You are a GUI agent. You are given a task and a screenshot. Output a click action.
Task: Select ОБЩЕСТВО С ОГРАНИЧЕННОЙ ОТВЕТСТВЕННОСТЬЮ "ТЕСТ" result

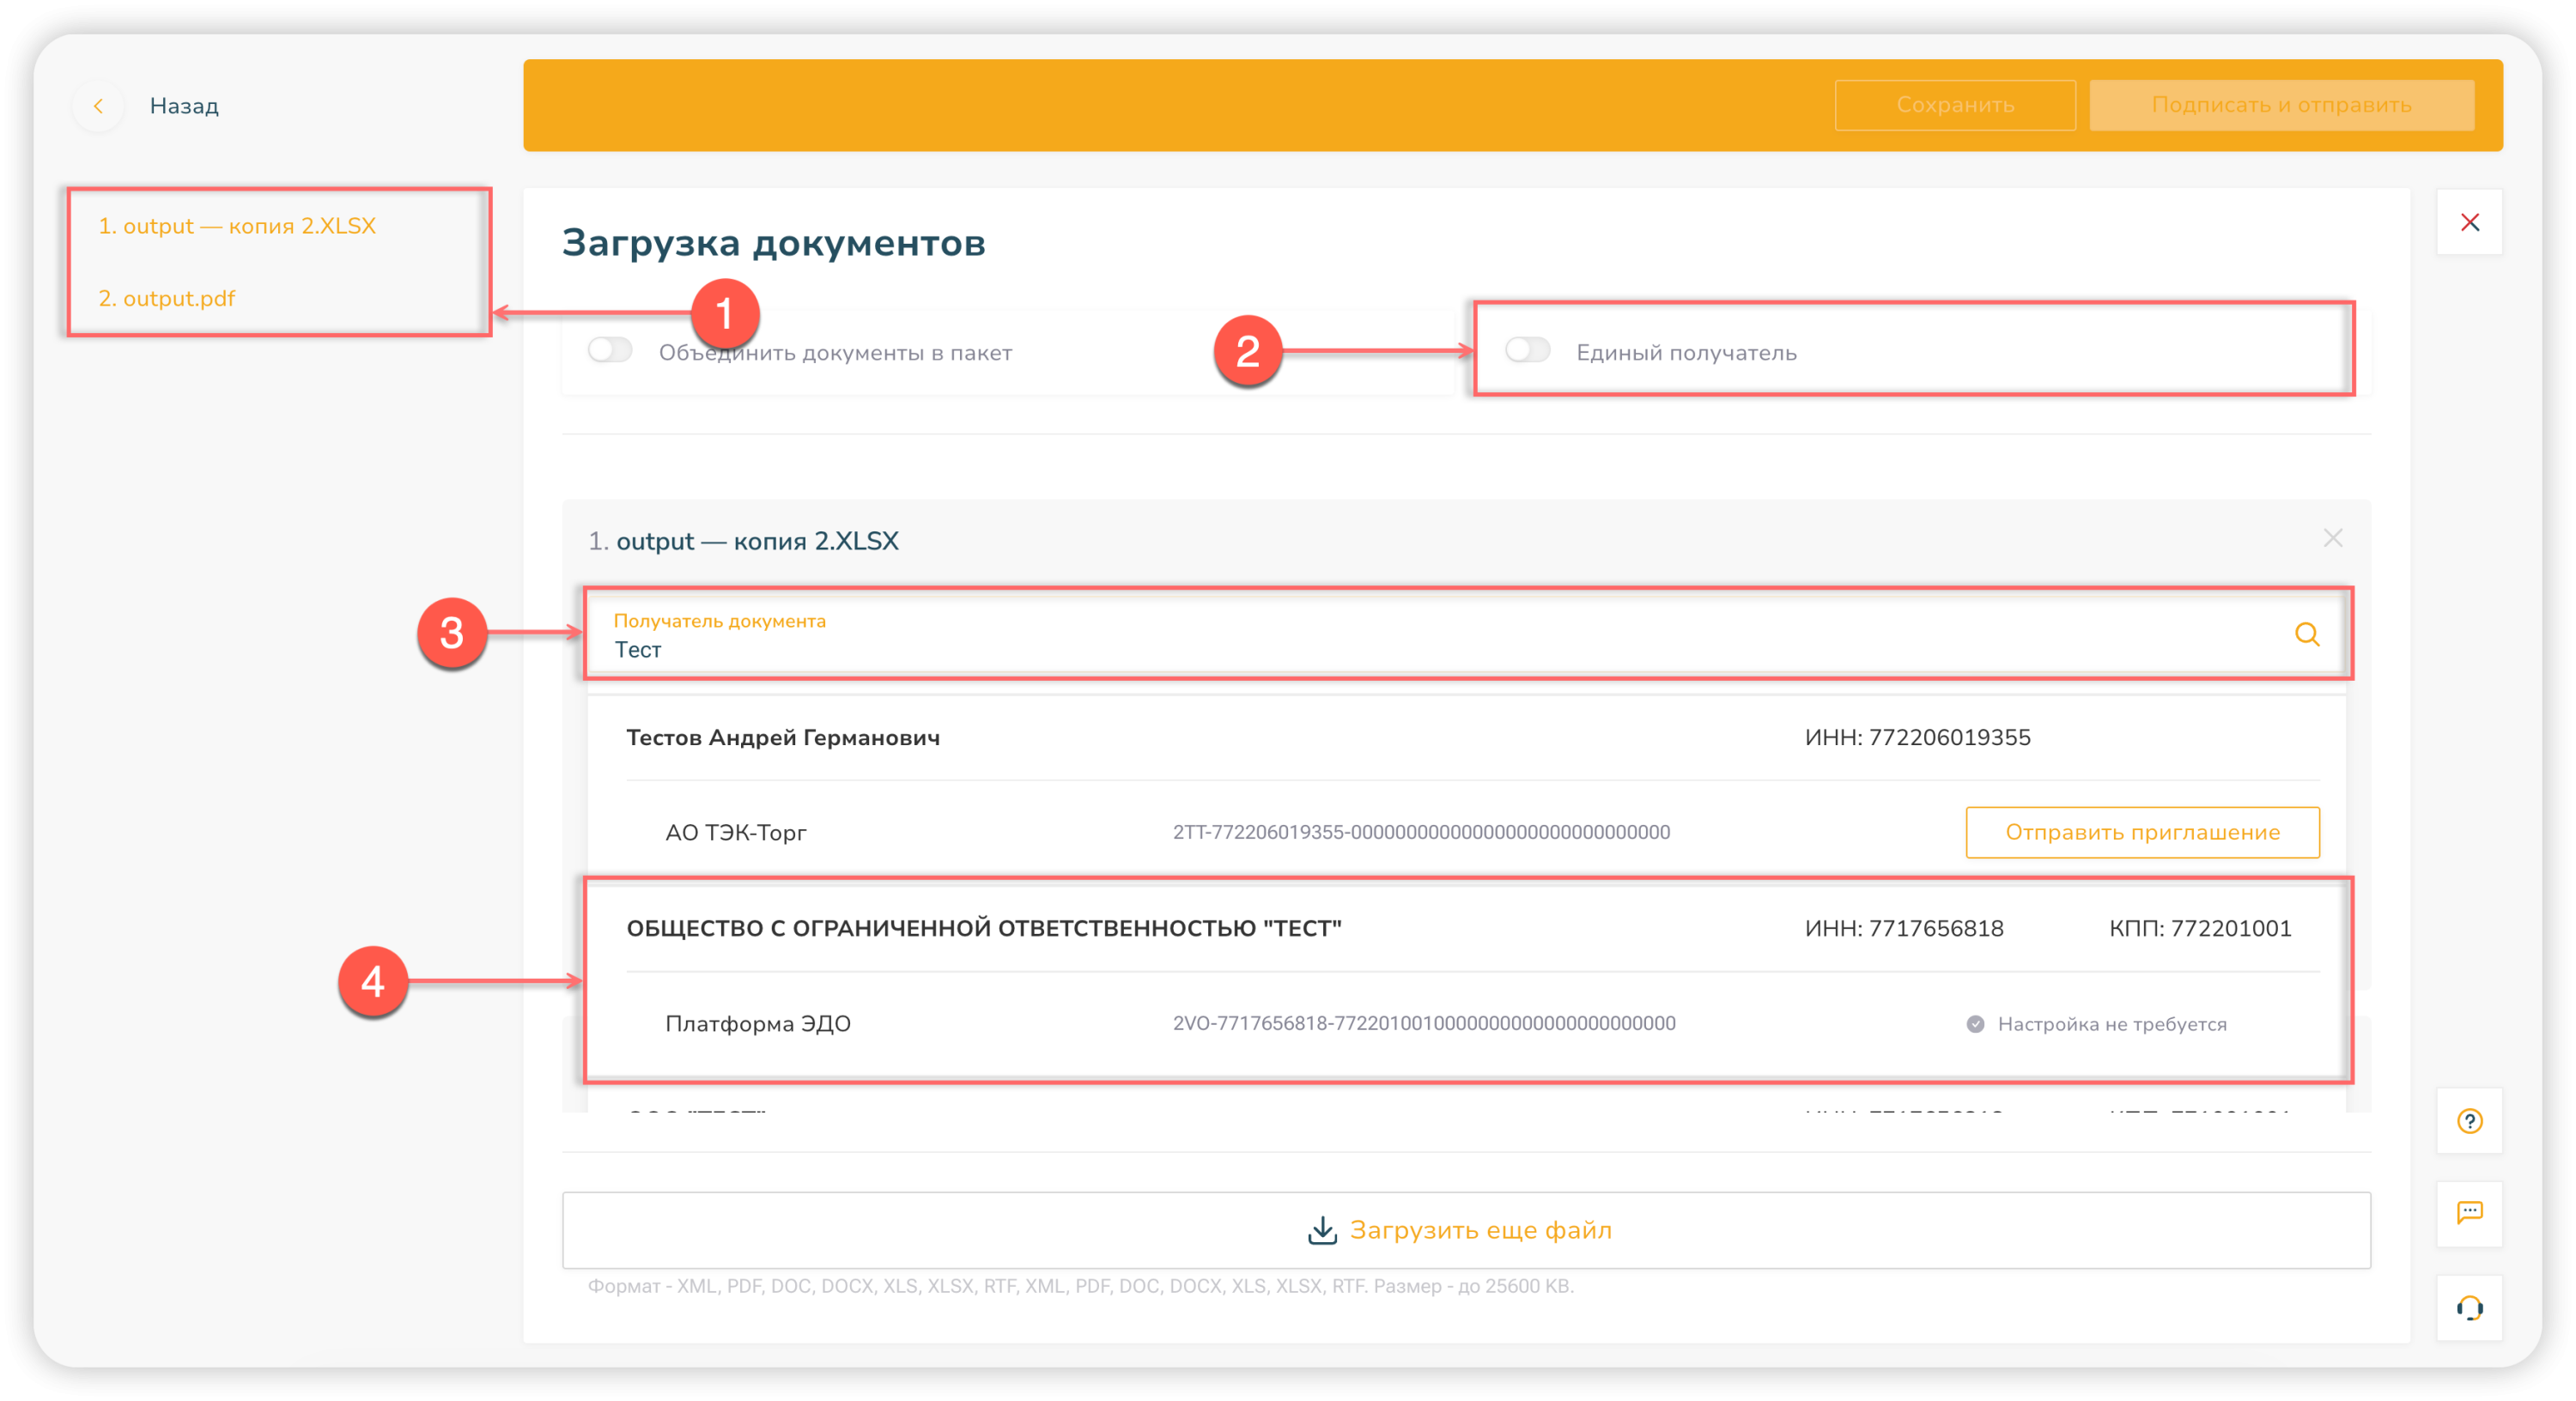(984, 929)
